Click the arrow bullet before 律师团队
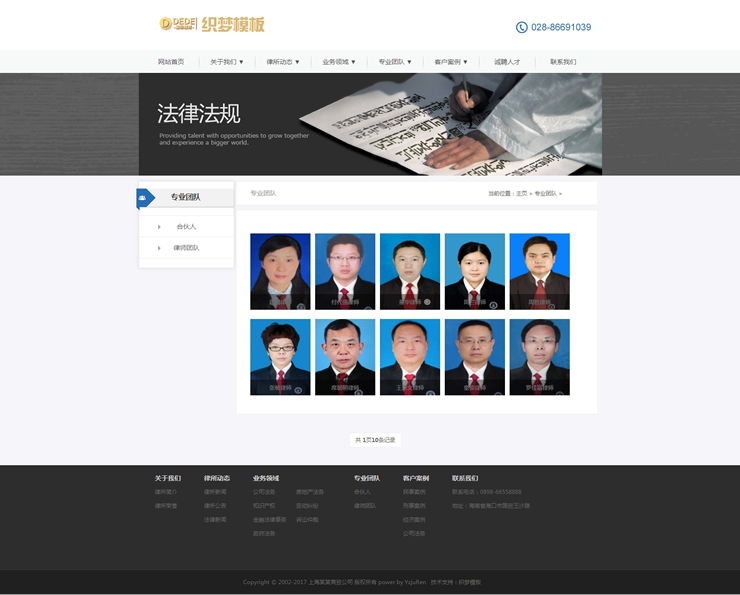This screenshot has height=595, width=740. pyautogui.click(x=158, y=248)
